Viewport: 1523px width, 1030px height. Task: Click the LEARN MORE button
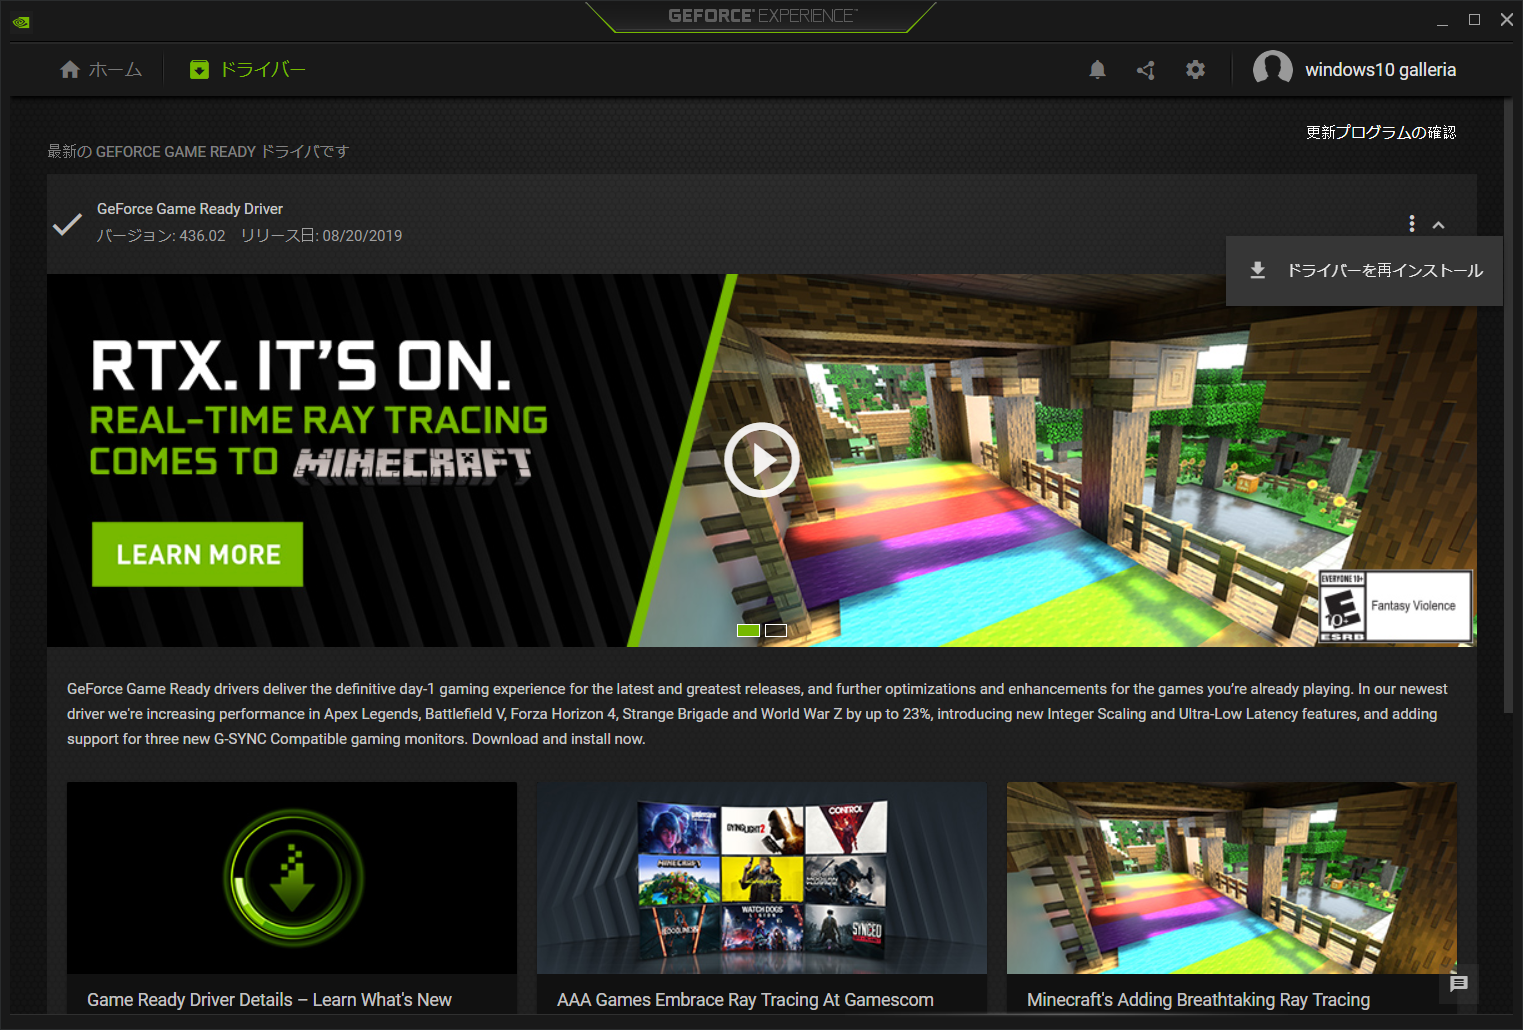[198, 554]
